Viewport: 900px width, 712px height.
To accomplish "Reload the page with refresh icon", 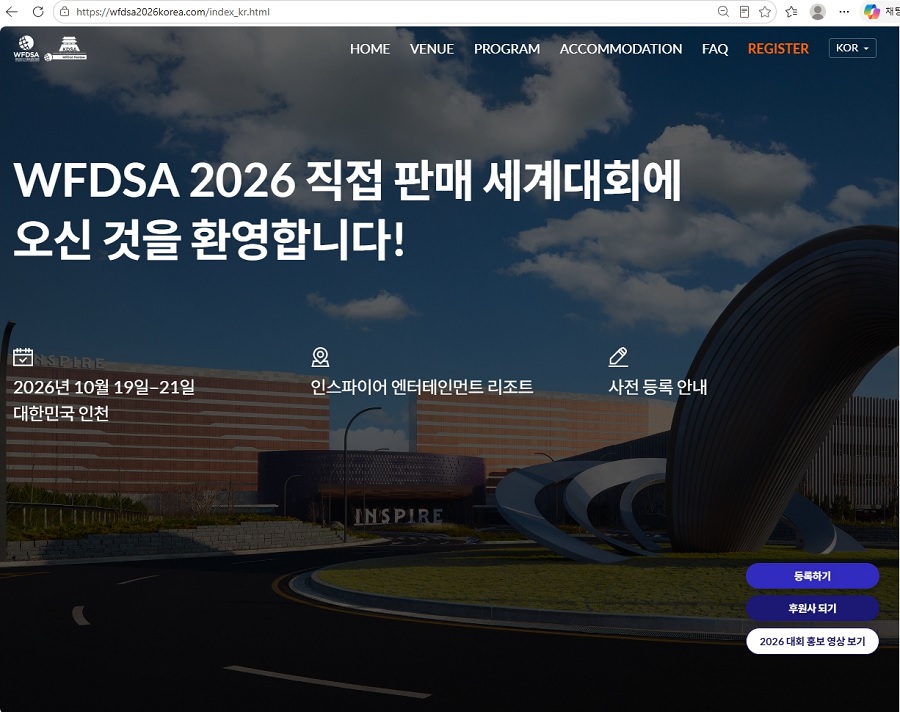I will pos(38,11).
